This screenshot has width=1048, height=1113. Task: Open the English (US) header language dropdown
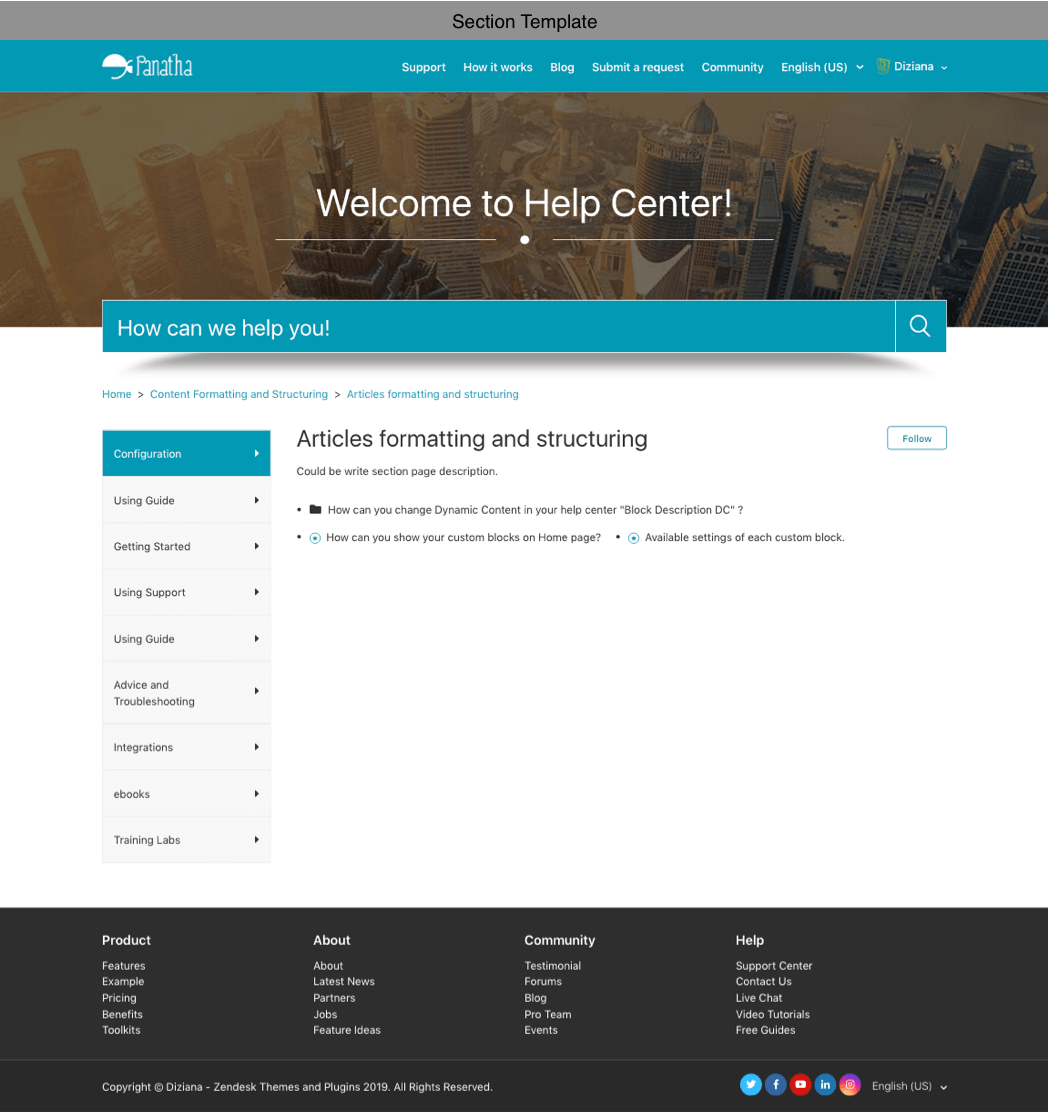click(821, 67)
